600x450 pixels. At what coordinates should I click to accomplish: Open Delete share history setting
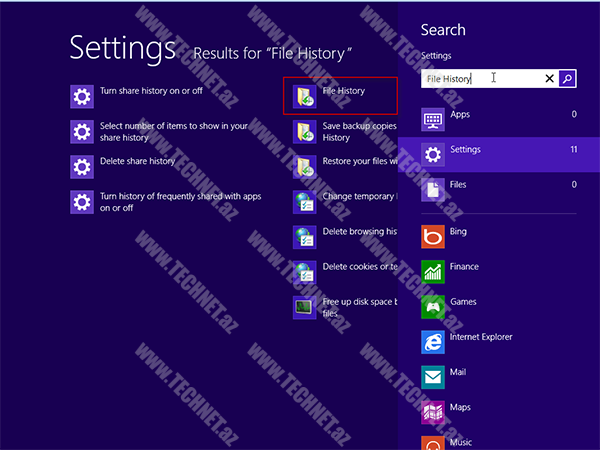pos(137,161)
